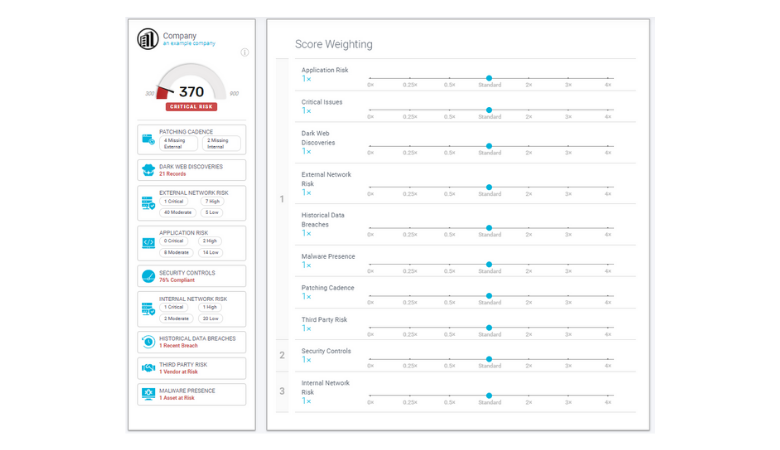780x450 pixels.
Task: Click the Malware Presence monitor bug icon
Action: 148,394
